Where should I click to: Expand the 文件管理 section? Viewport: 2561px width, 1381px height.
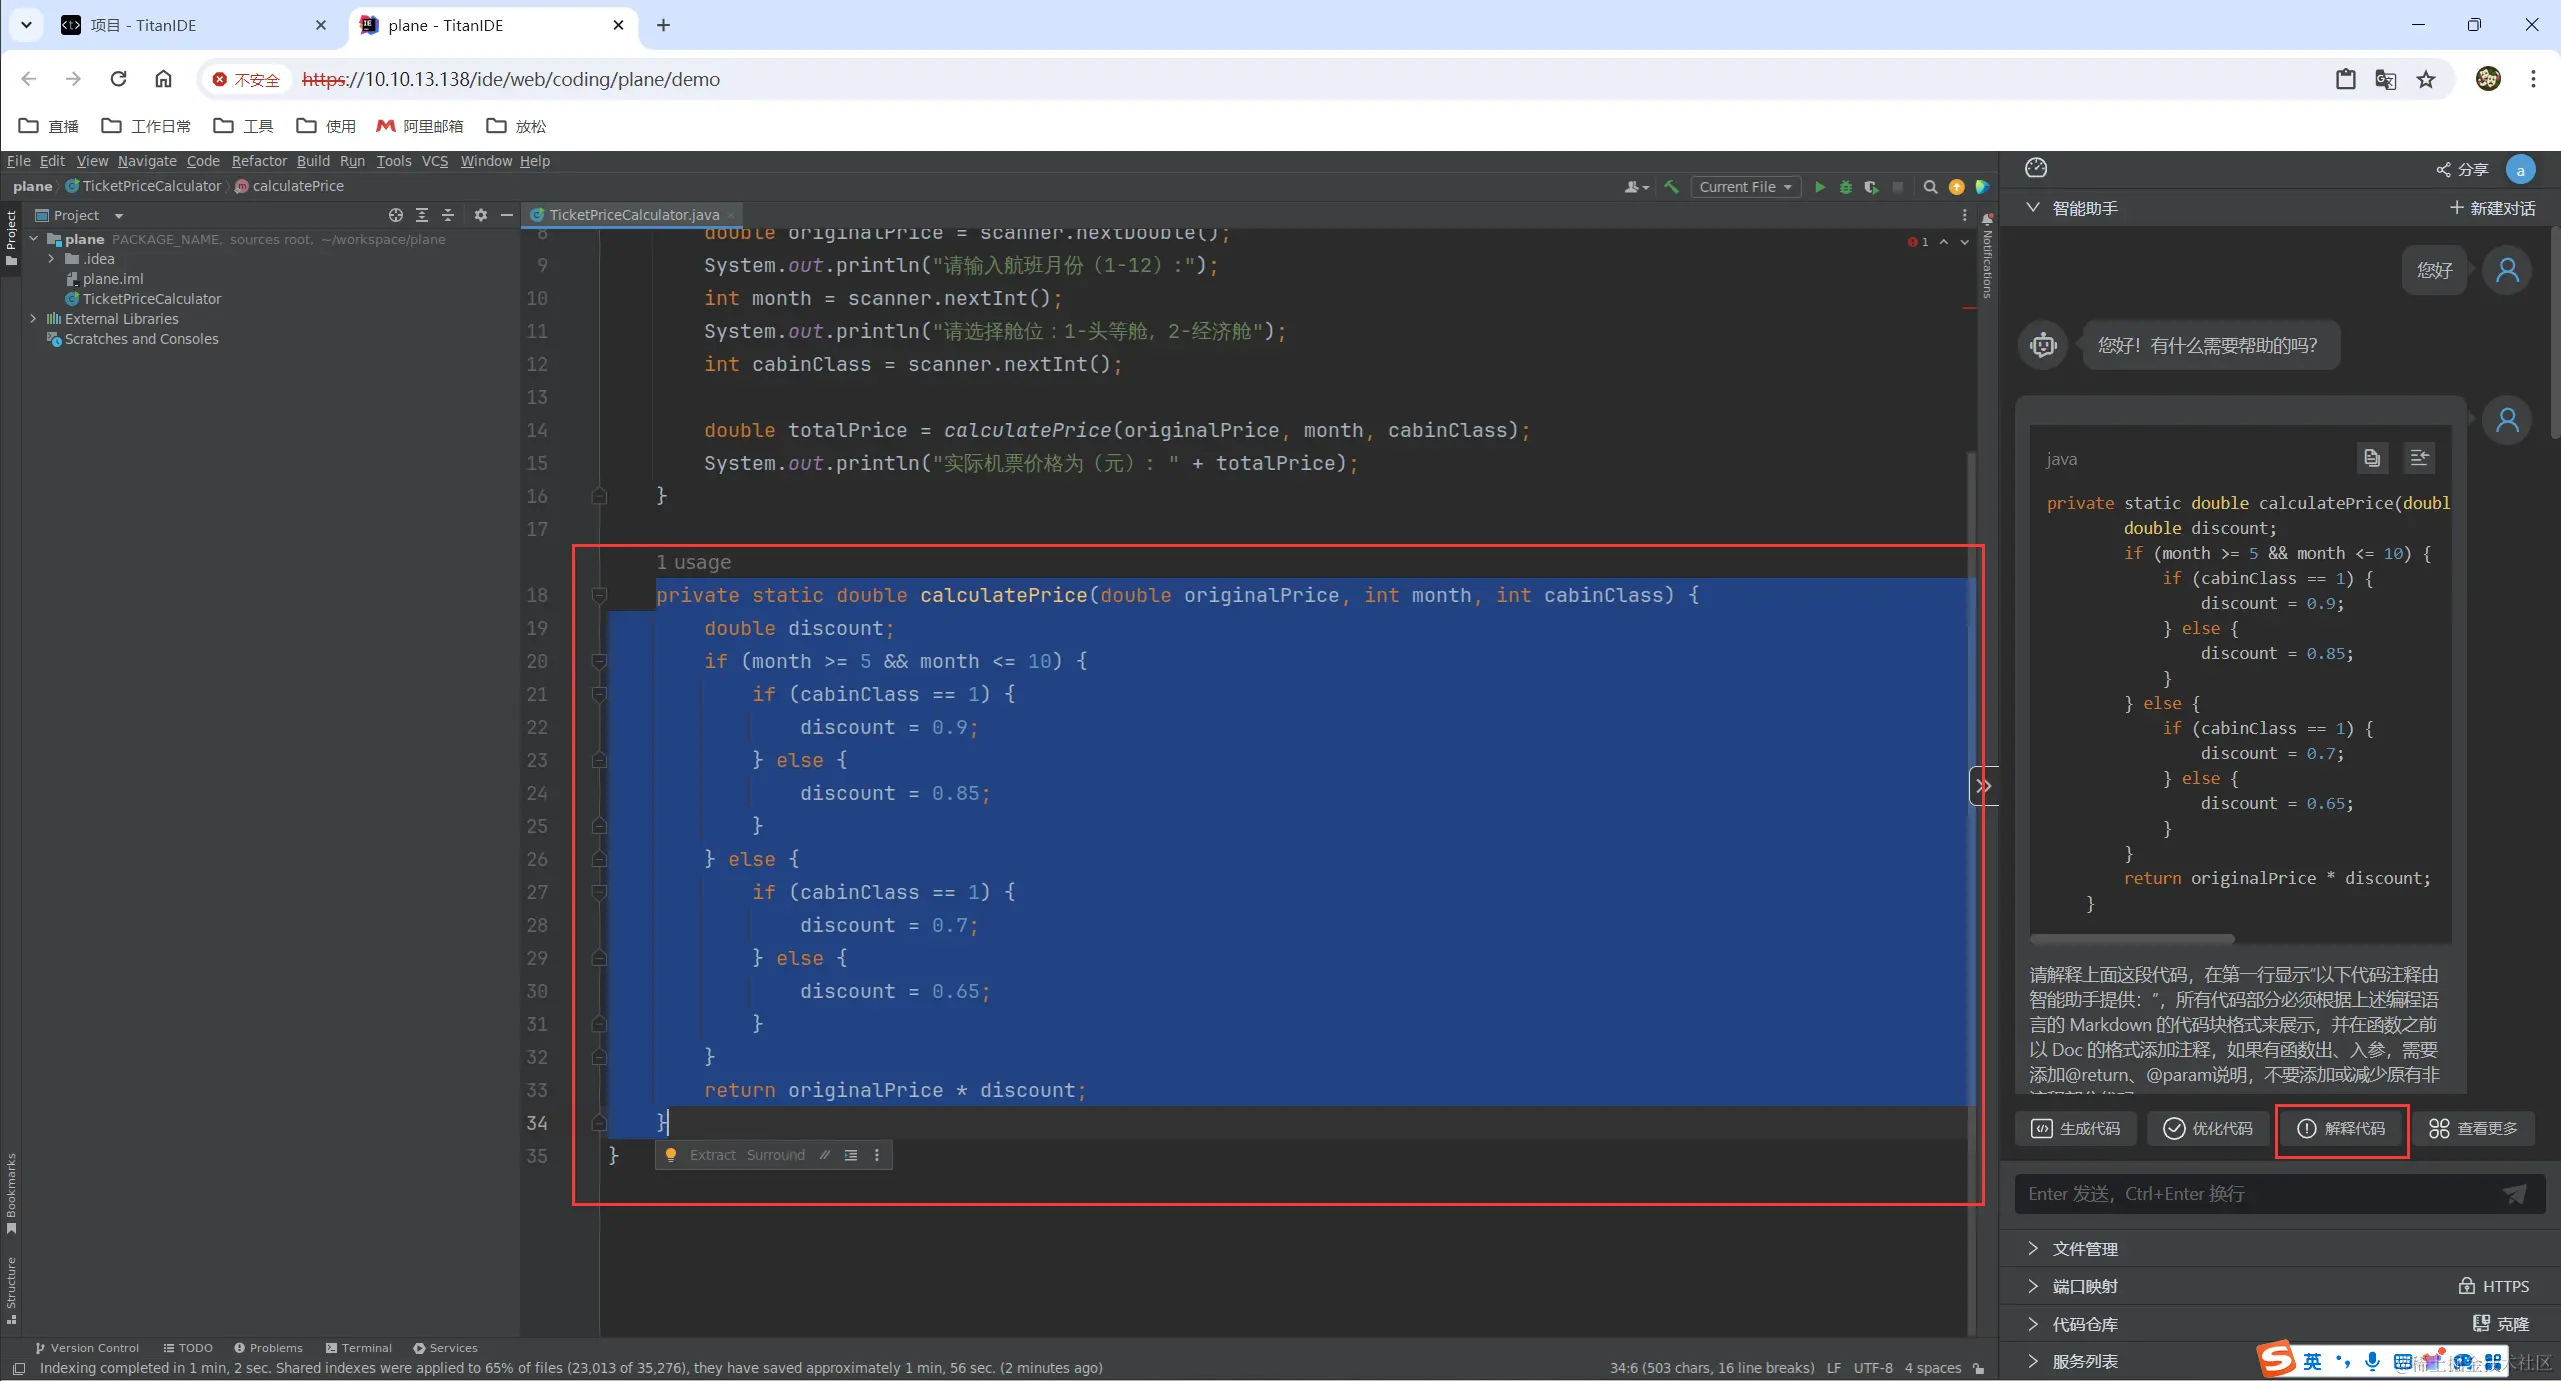(x=2085, y=1249)
